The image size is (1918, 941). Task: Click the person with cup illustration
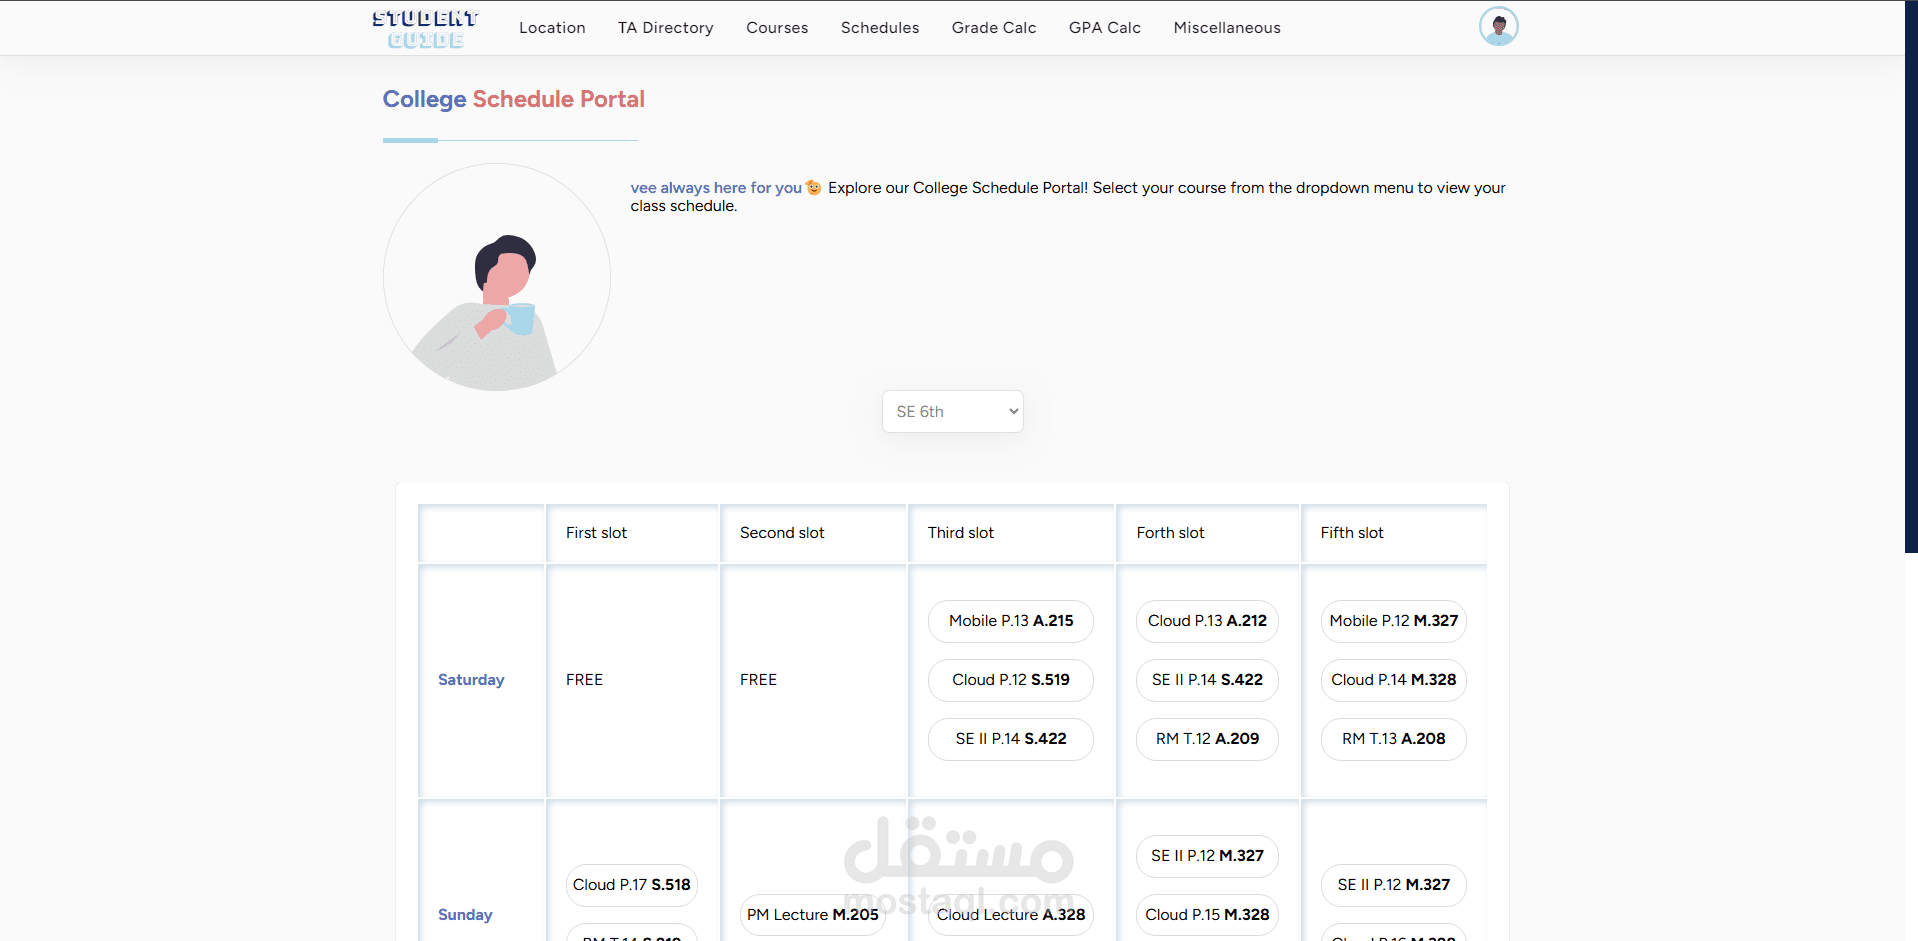497,277
